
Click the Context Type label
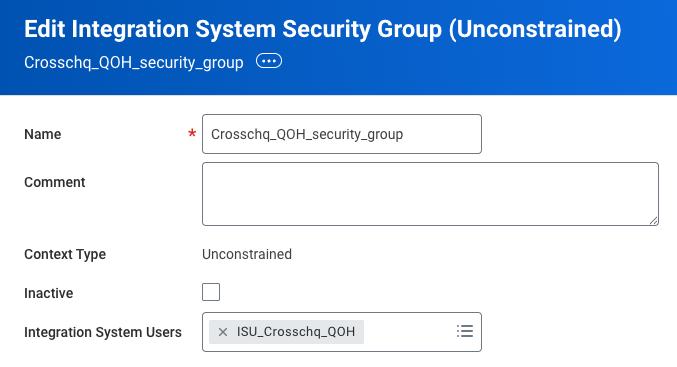tap(65, 254)
